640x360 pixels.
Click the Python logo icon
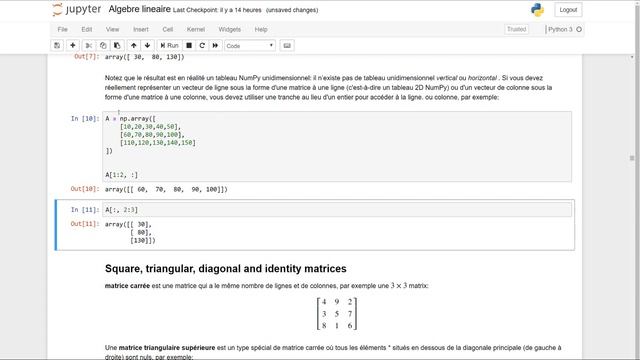point(538,10)
